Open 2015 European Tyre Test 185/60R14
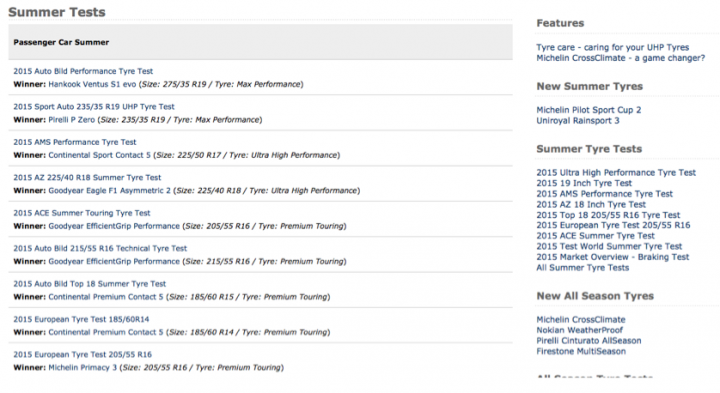Image resolution: width=720 pixels, height=393 pixels. click(x=81, y=320)
